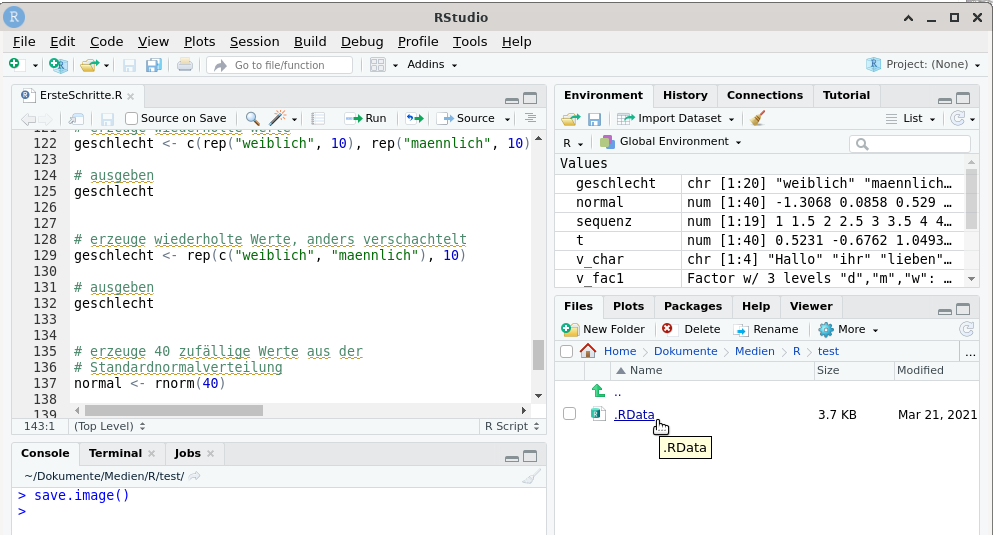Click the New Folder button

603,329
